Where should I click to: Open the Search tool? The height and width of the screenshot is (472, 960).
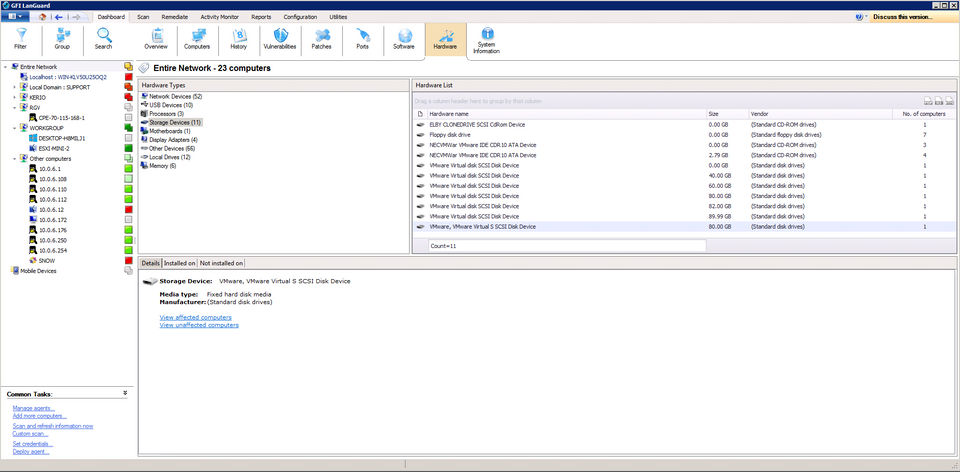103,40
